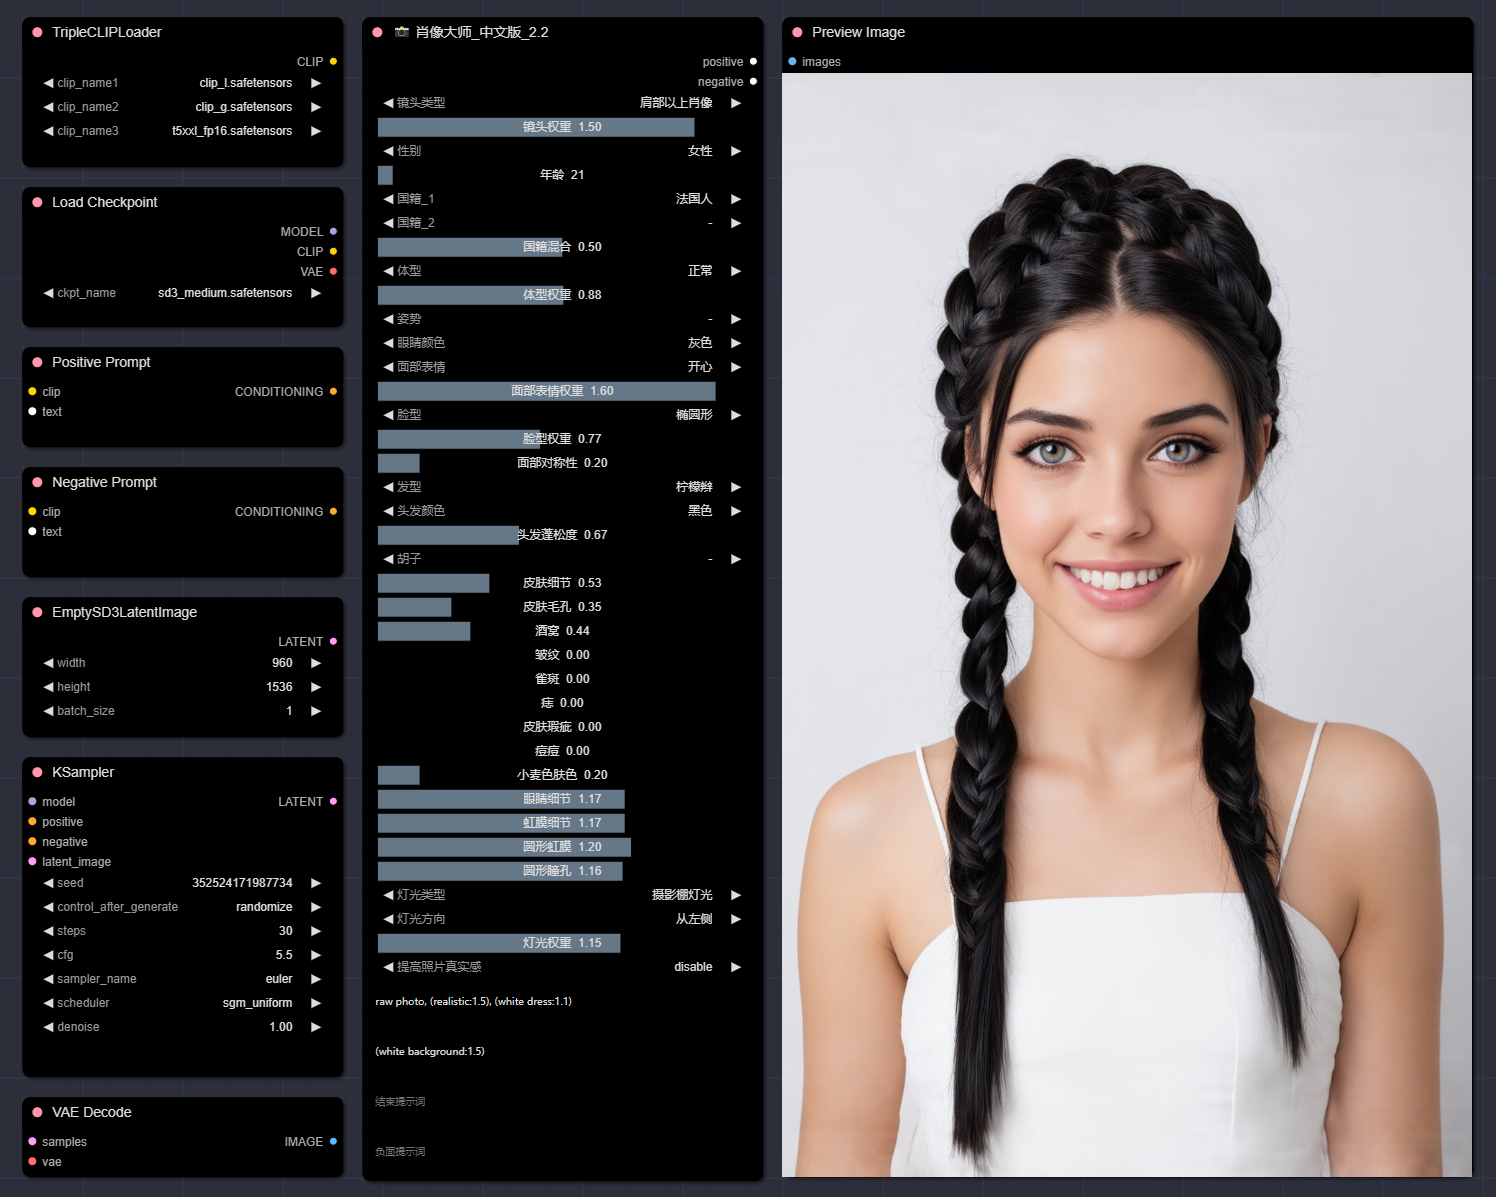Increase width value with its right arrow
The height and width of the screenshot is (1197, 1496).
[316, 663]
